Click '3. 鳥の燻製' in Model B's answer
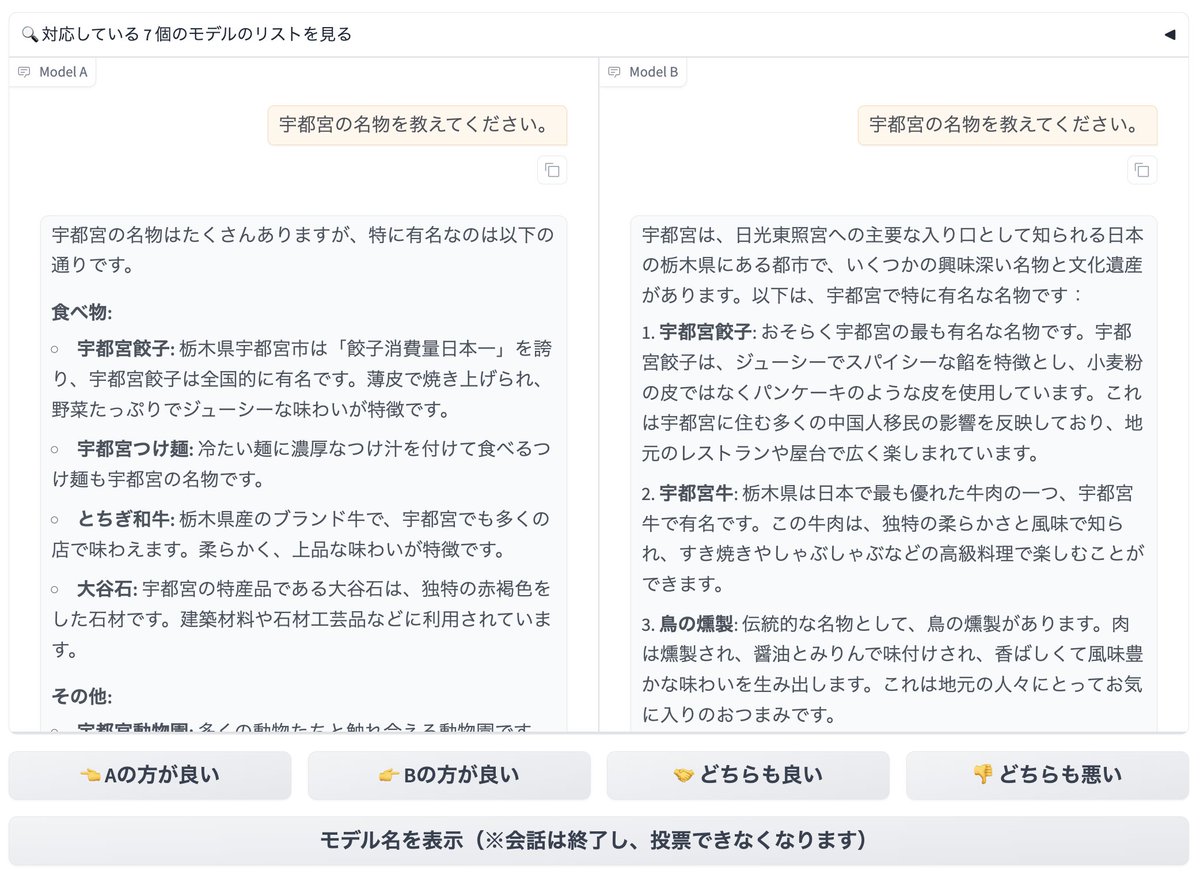This screenshot has height=878, width=1200. pyautogui.click(x=688, y=624)
